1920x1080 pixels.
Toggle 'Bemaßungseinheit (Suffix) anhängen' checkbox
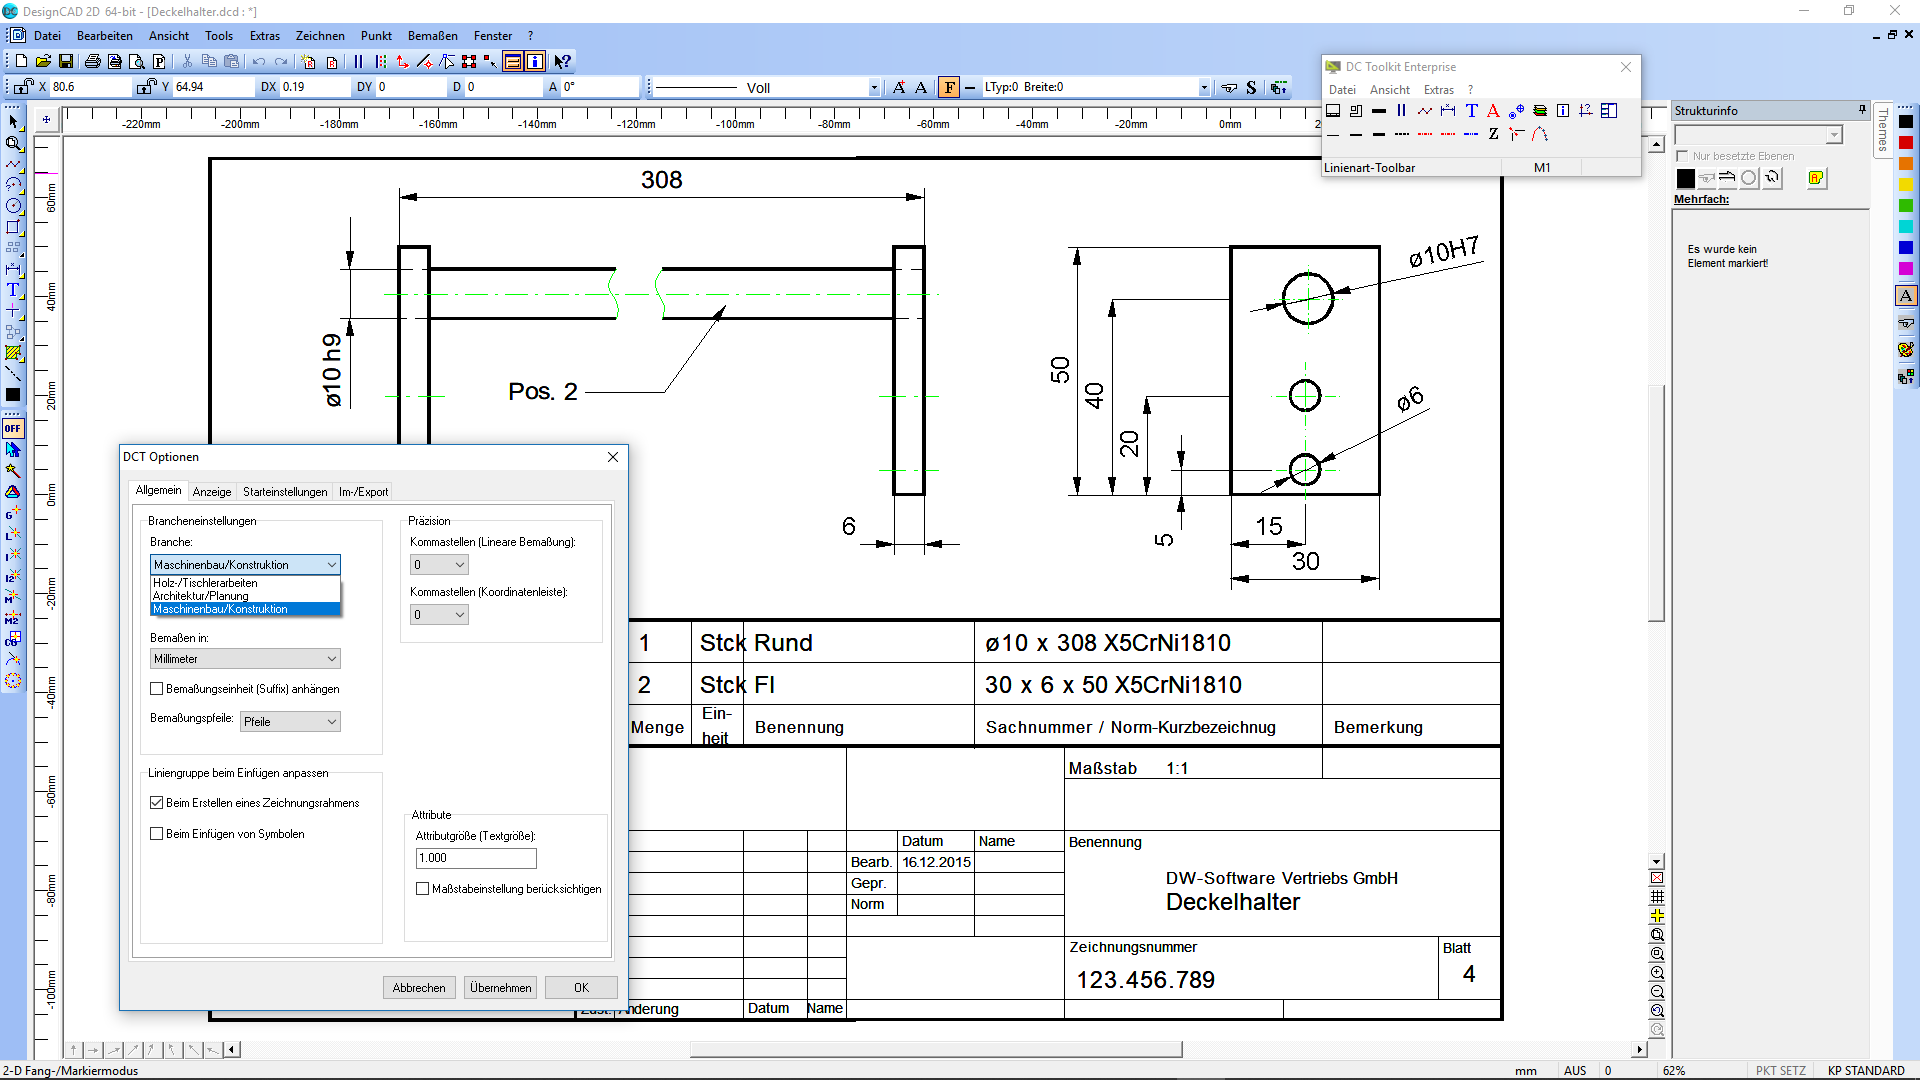tap(157, 689)
